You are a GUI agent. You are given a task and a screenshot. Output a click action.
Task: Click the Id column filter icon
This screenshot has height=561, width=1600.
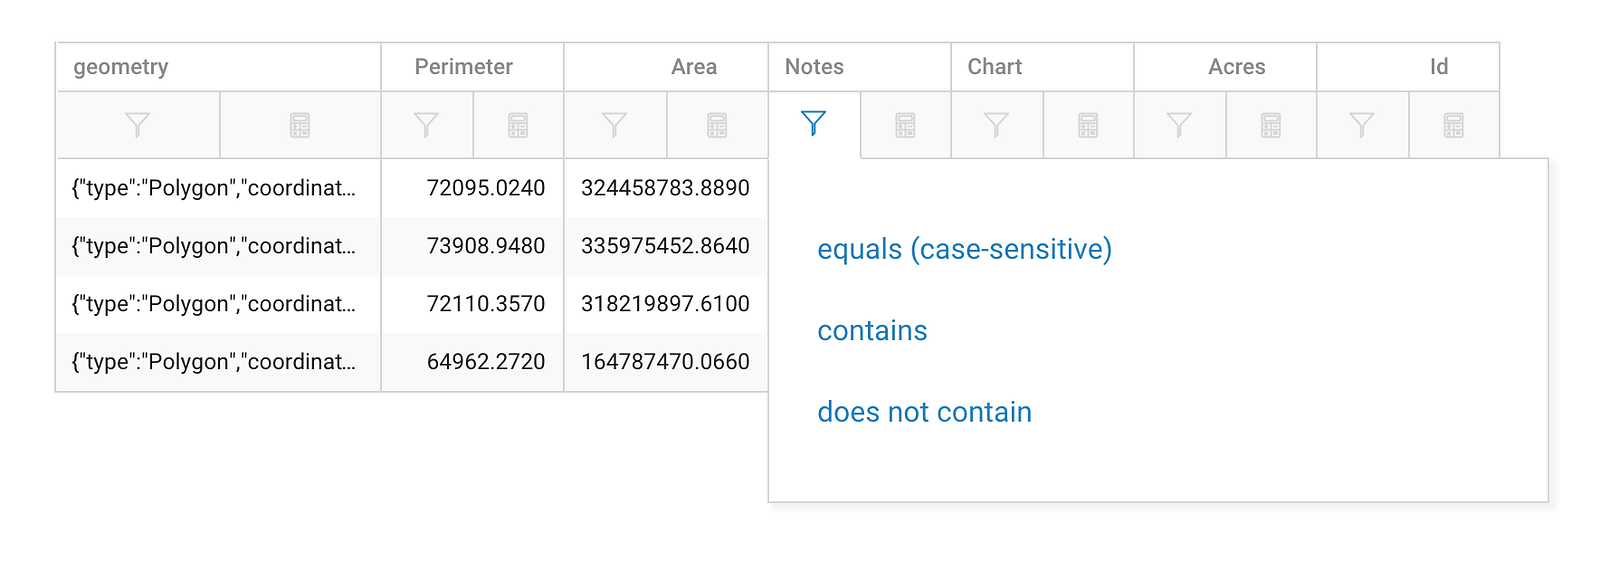(x=1362, y=125)
